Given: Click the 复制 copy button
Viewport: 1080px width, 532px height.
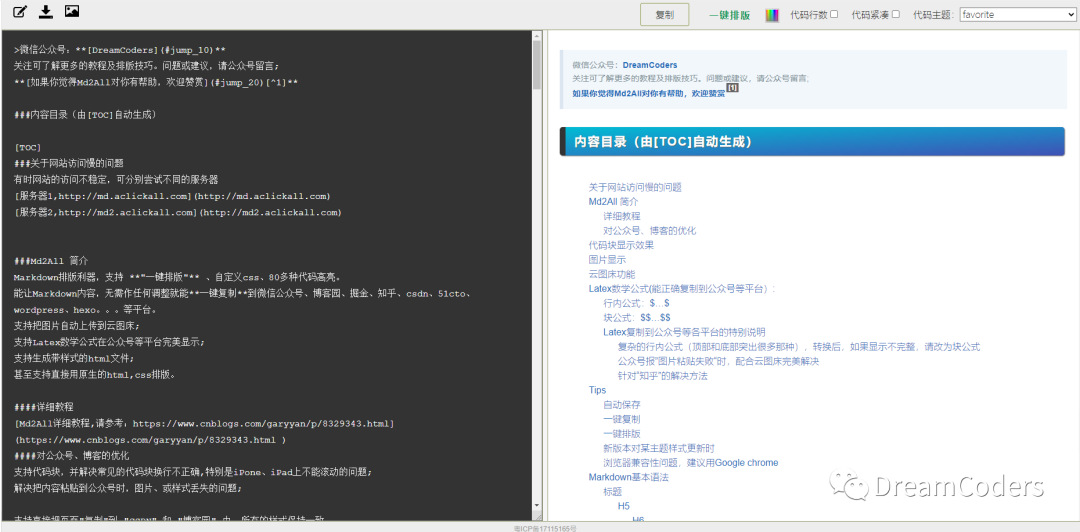Looking at the screenshot, I should coord(664,14).
